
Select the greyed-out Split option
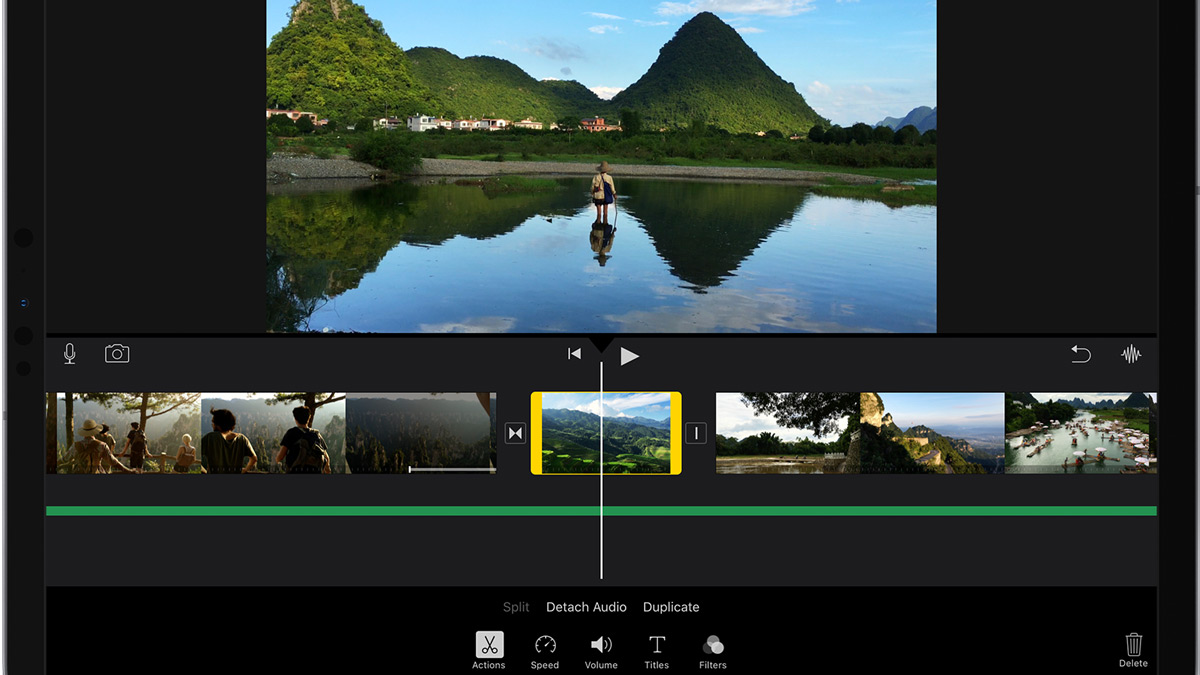tap(515, 607)
